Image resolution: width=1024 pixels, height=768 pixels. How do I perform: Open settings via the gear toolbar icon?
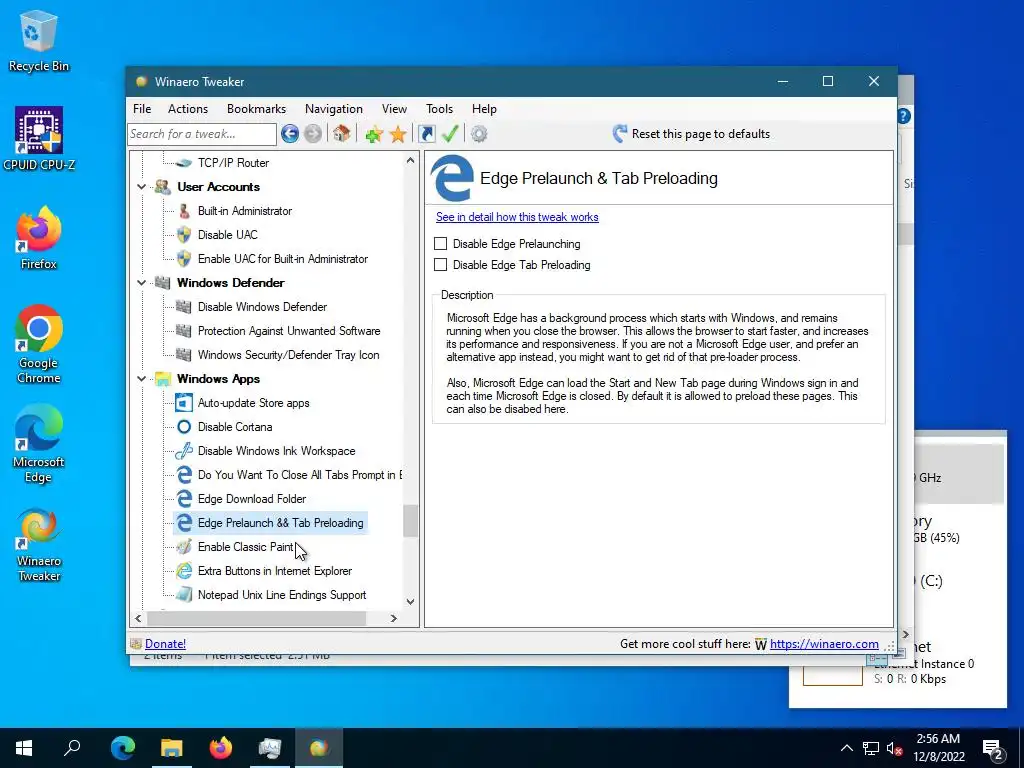pyautogui.click(x=479, y=134)
